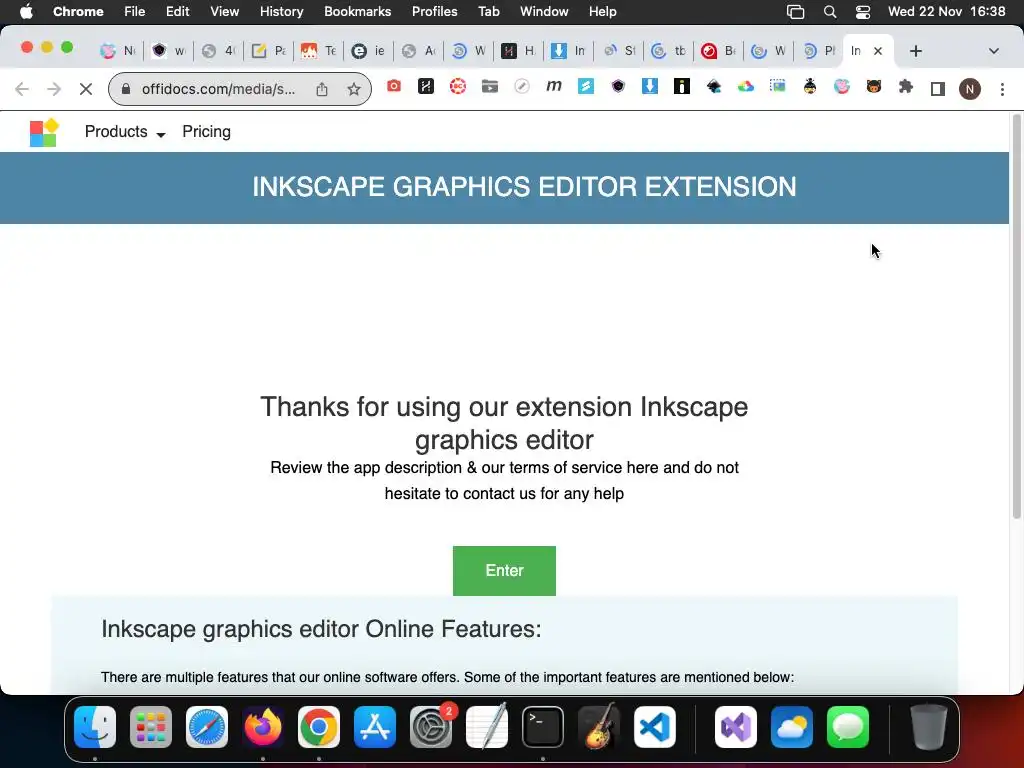Click the offidocs.com address bar

pos(218,89)
